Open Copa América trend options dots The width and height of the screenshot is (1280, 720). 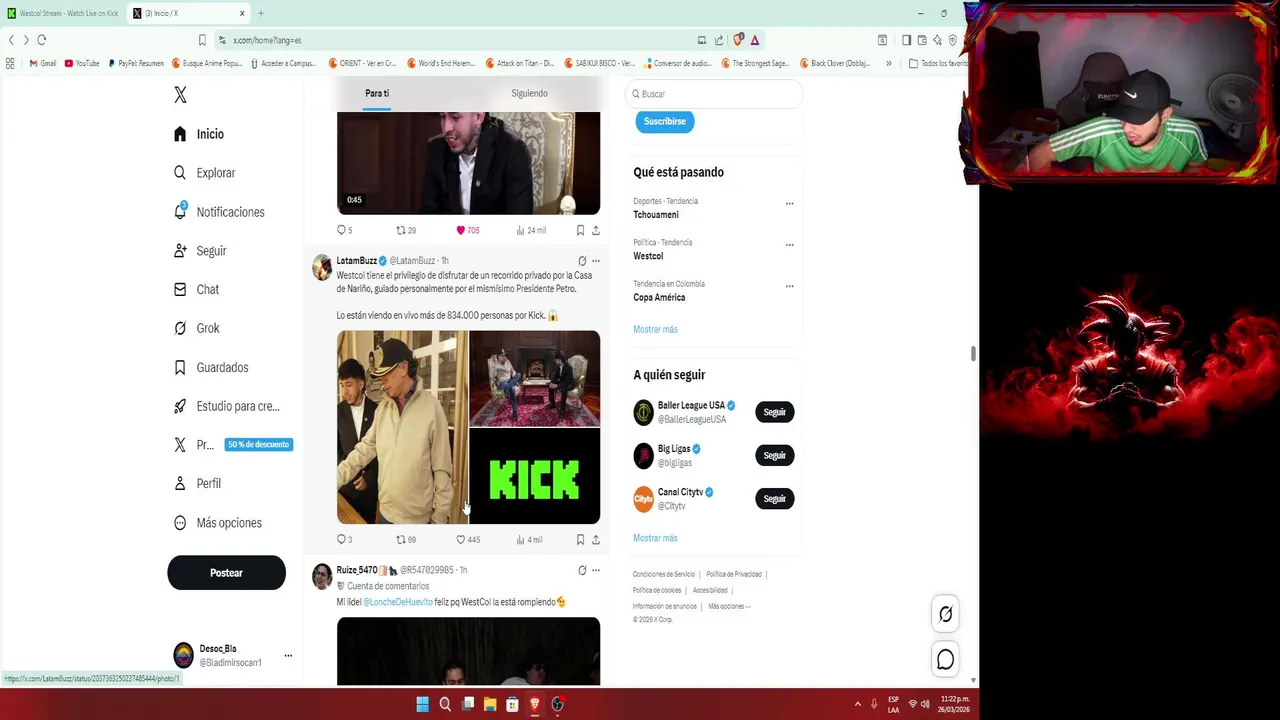[789, 286]
